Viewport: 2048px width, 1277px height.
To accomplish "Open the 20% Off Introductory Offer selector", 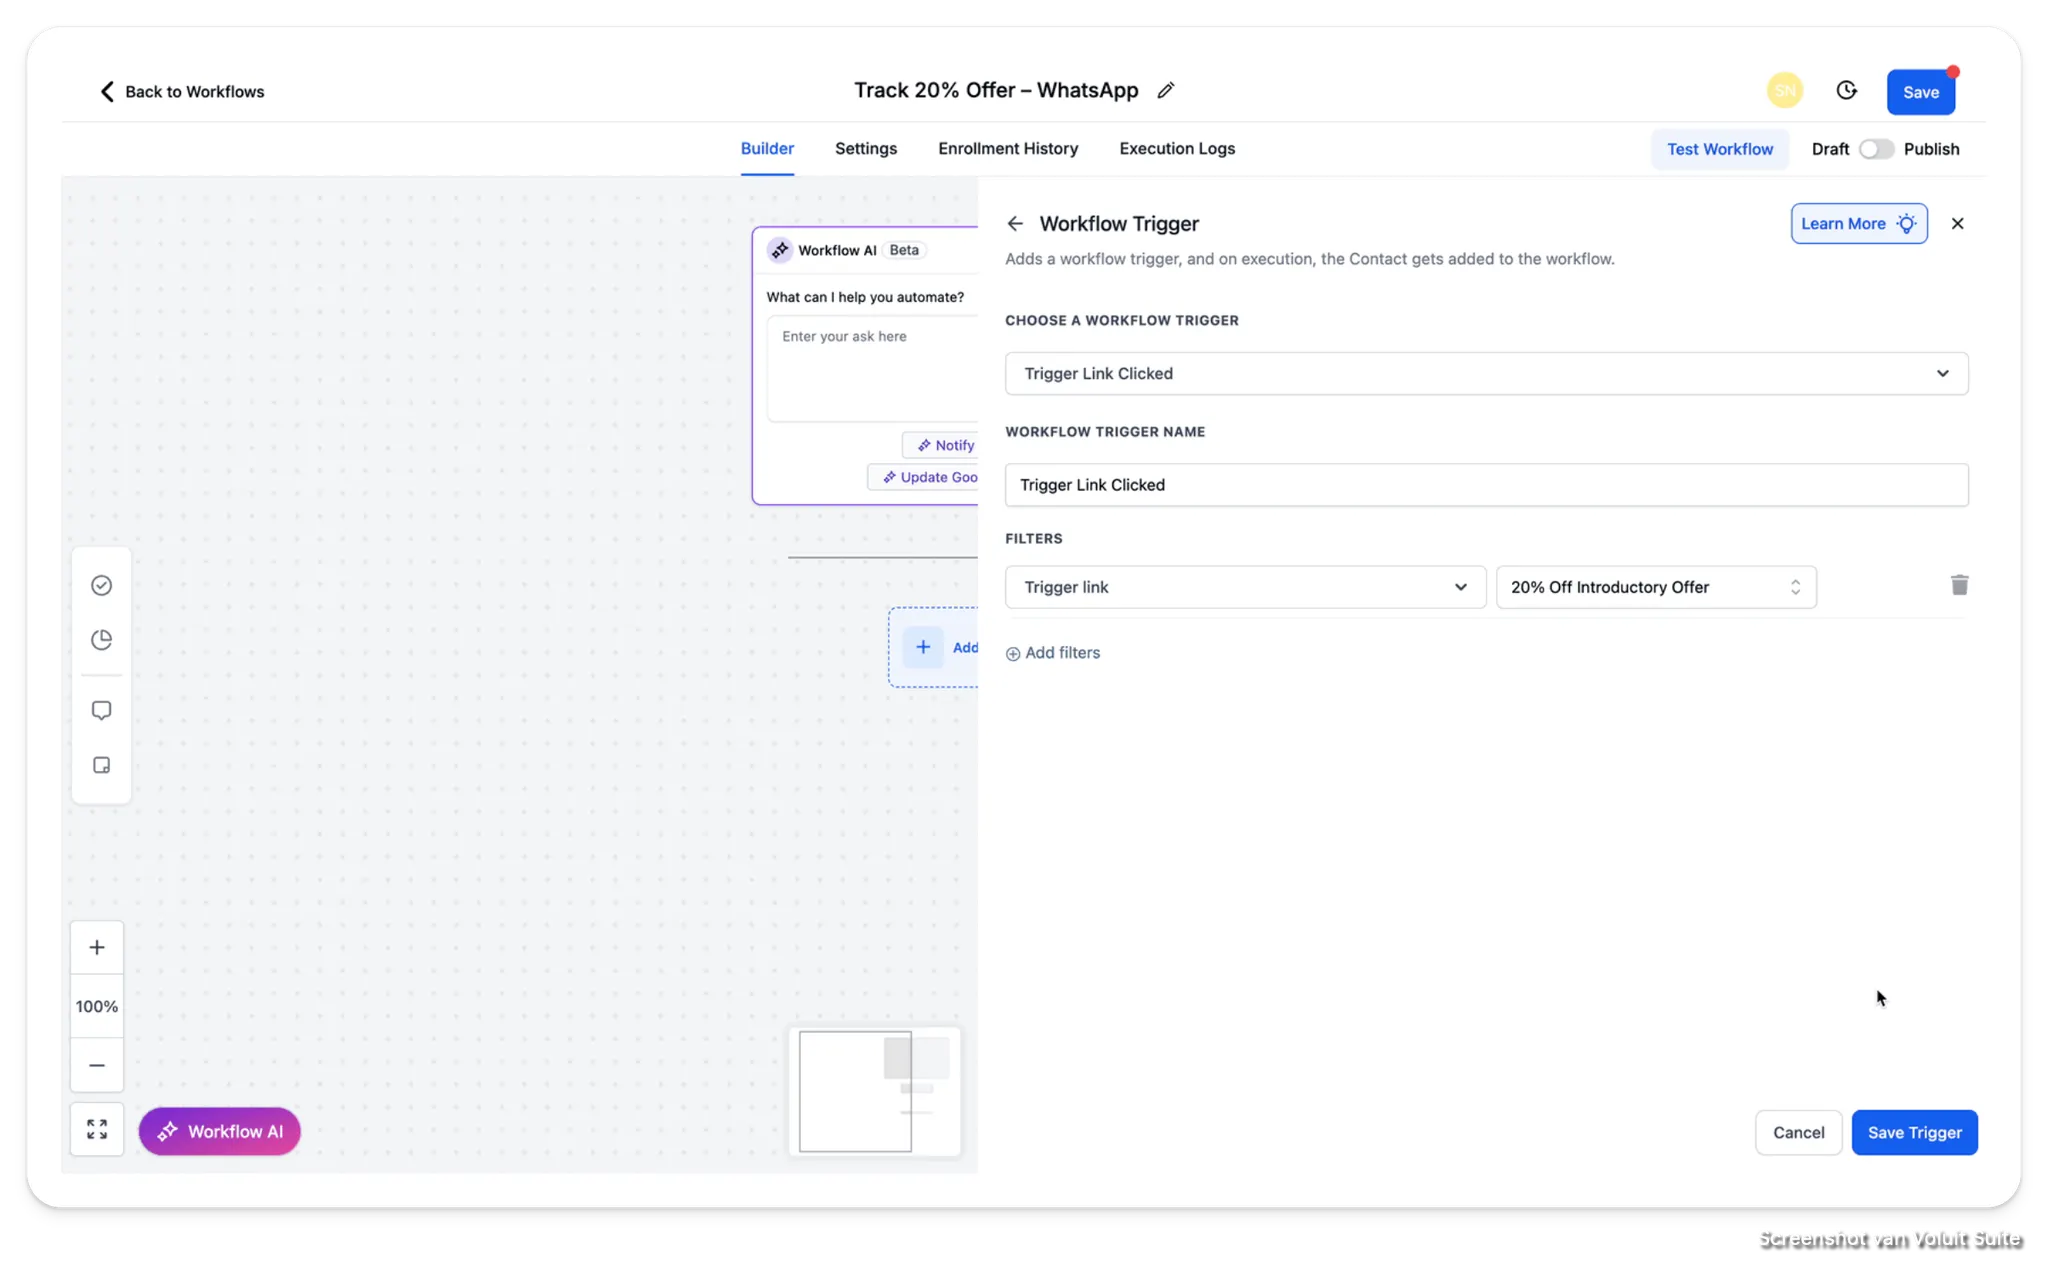I will pyautogui.click(x=1655, y=588).
